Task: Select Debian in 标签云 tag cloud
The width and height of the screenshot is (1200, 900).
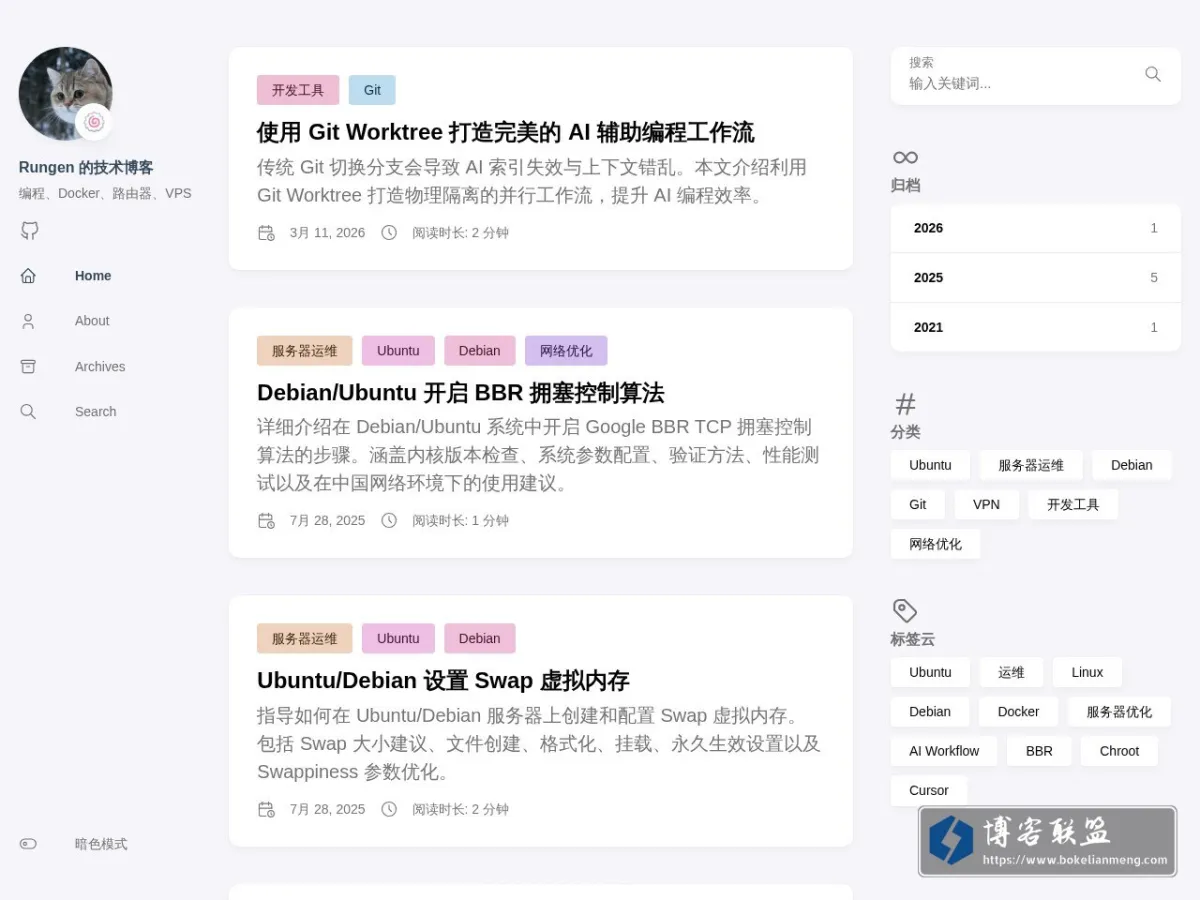Action: click(x=930, y=712)
